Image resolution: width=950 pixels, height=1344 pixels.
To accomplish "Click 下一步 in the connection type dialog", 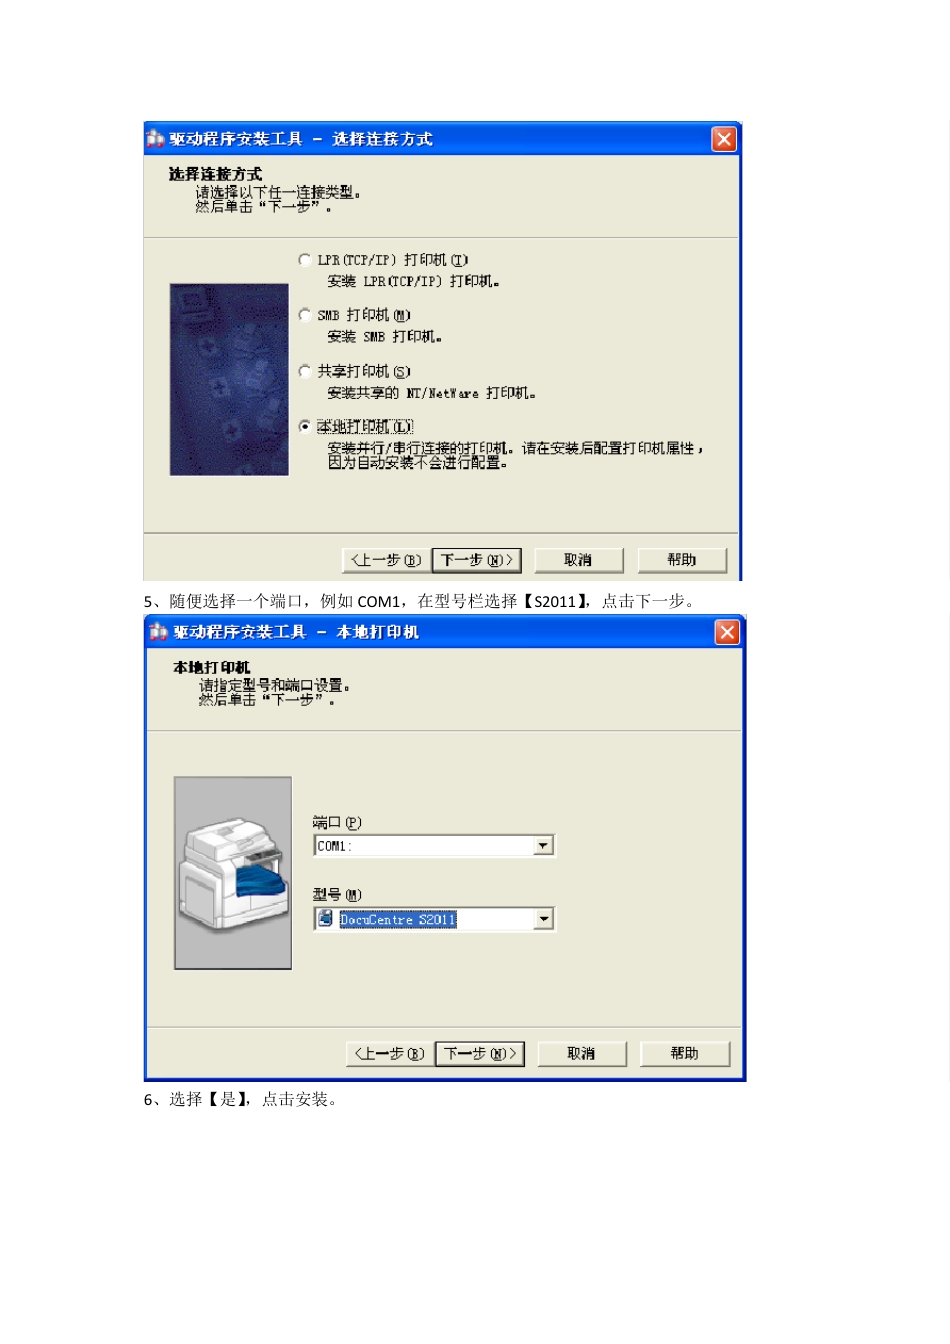I will coord(477,560).
